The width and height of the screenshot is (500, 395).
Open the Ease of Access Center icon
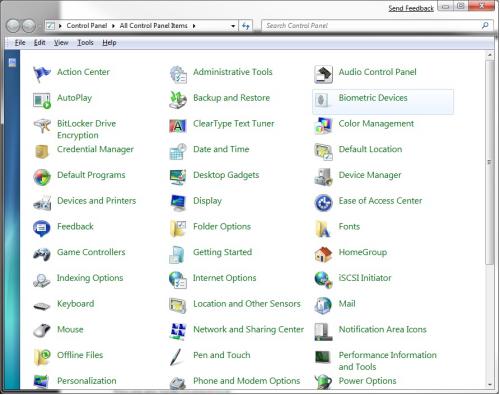tap(323, 203)
